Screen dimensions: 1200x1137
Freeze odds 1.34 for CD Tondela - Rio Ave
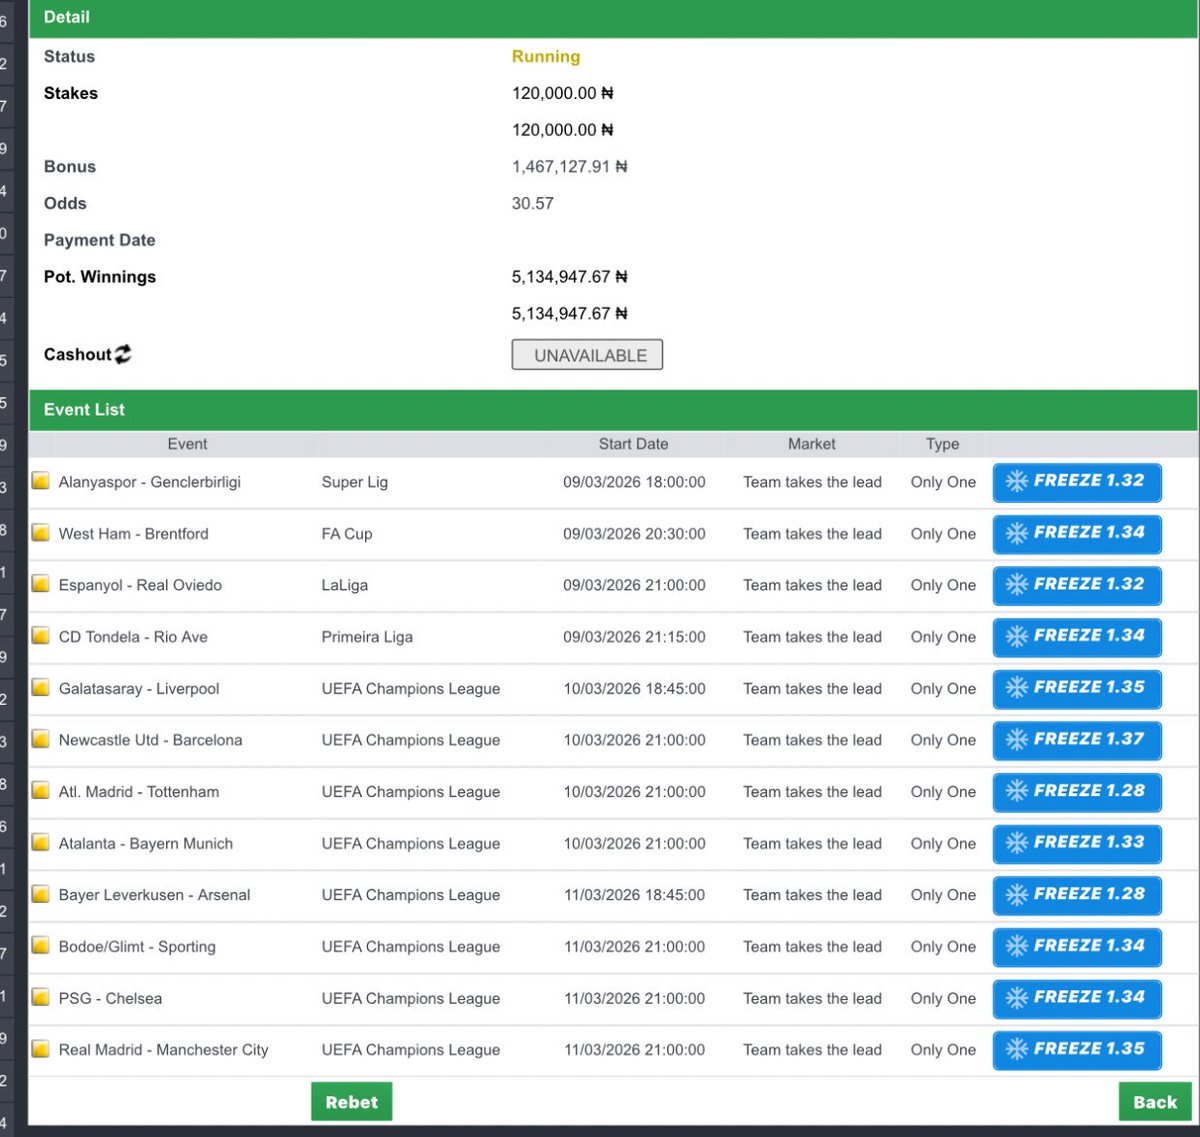1077,637
